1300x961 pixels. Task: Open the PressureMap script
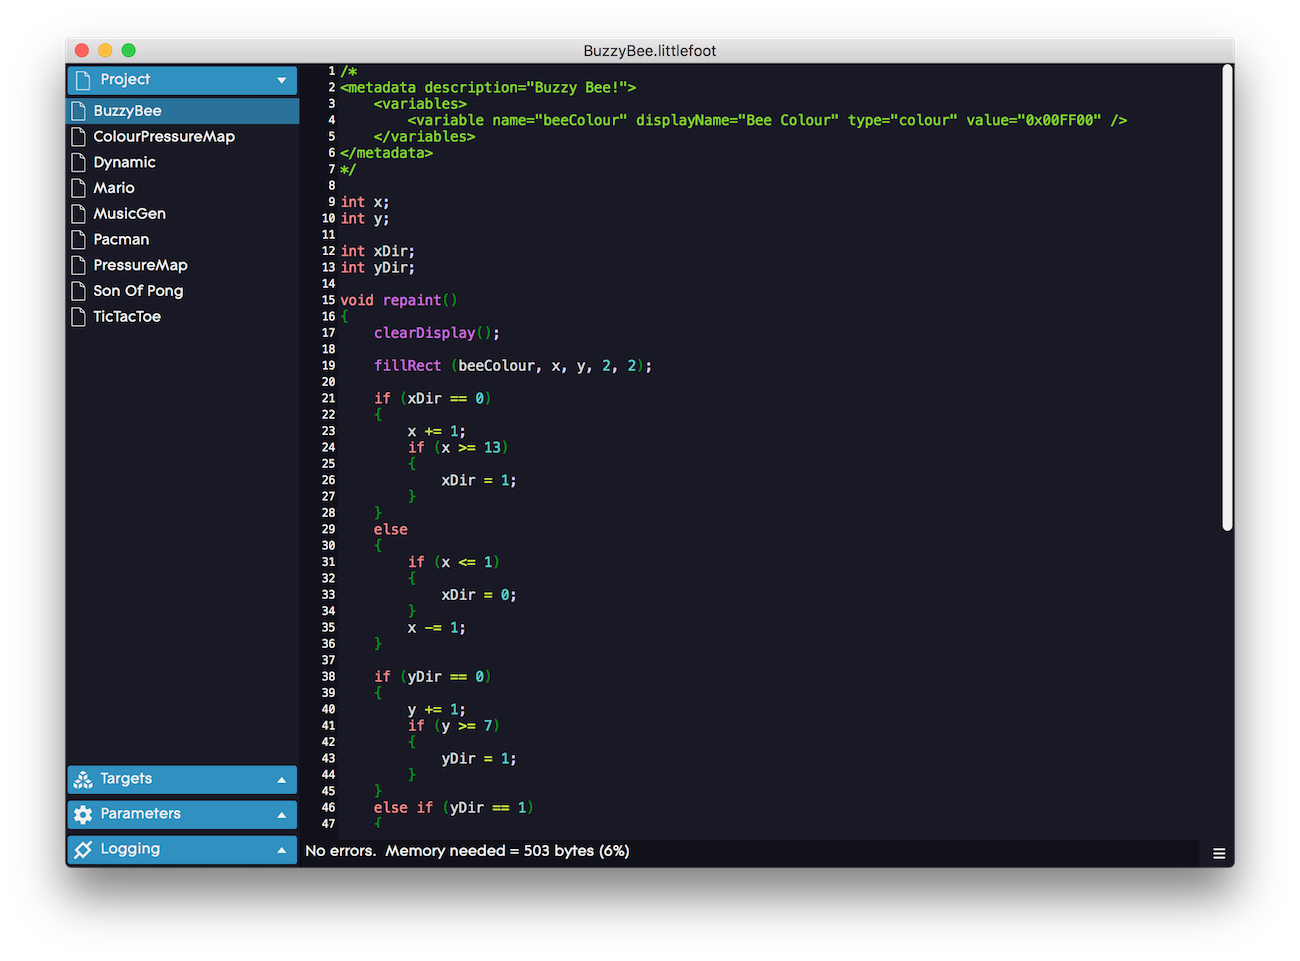coord(140,265)
